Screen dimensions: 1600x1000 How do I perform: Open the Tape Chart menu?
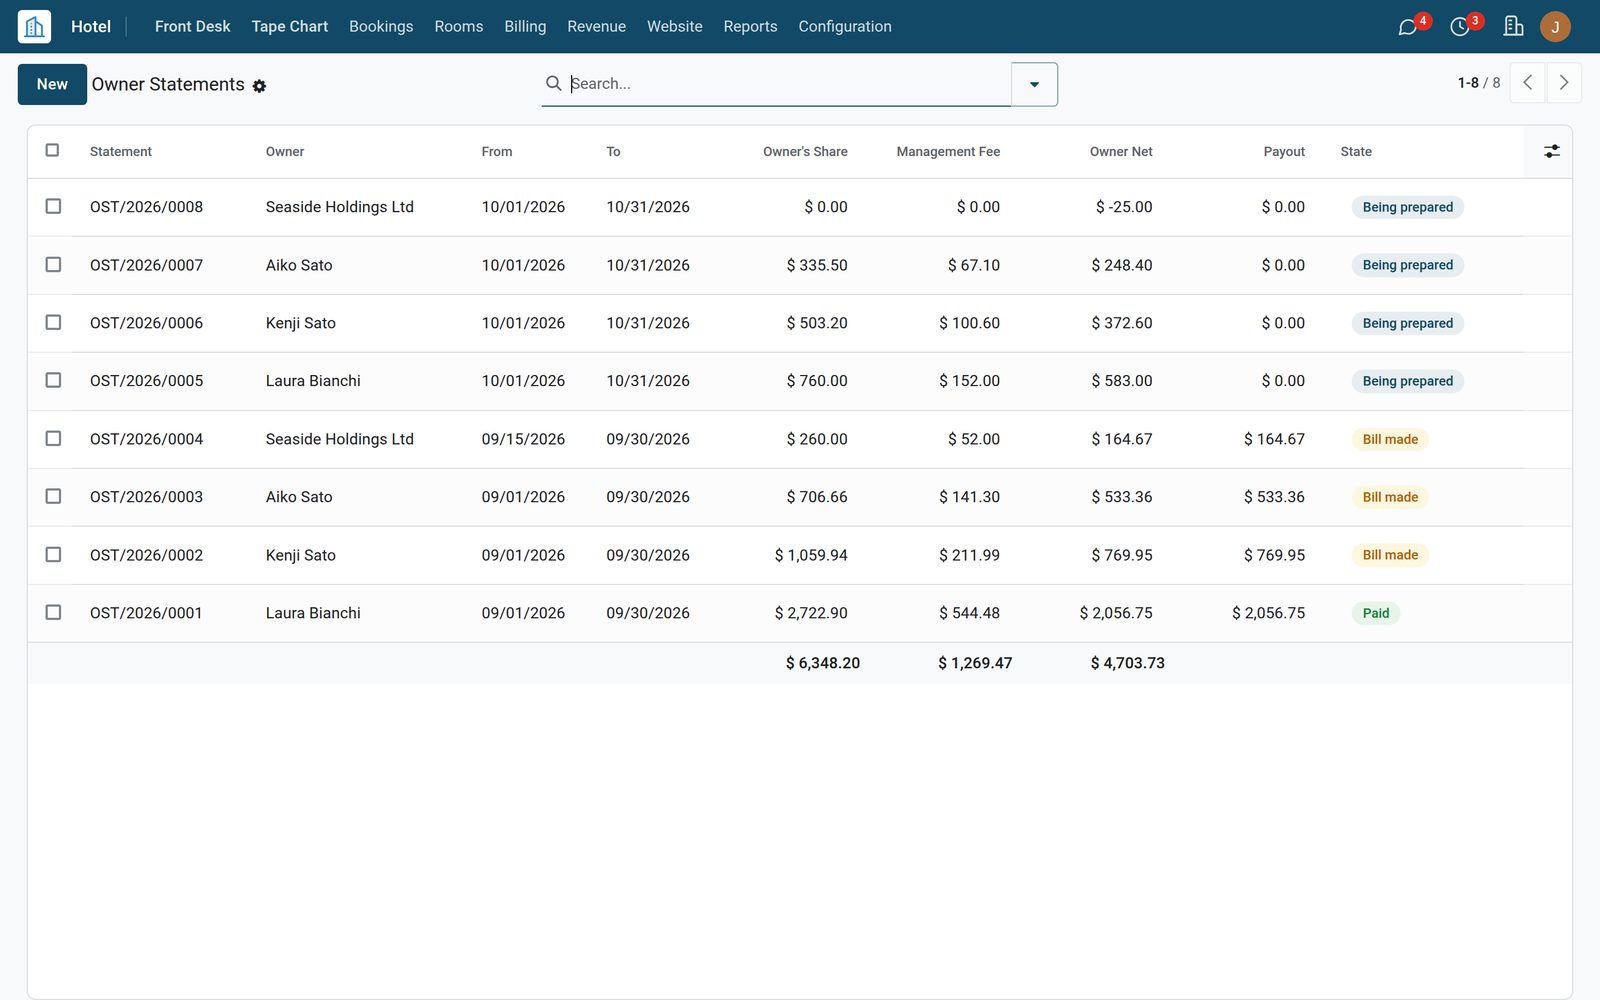click(290, 26)
